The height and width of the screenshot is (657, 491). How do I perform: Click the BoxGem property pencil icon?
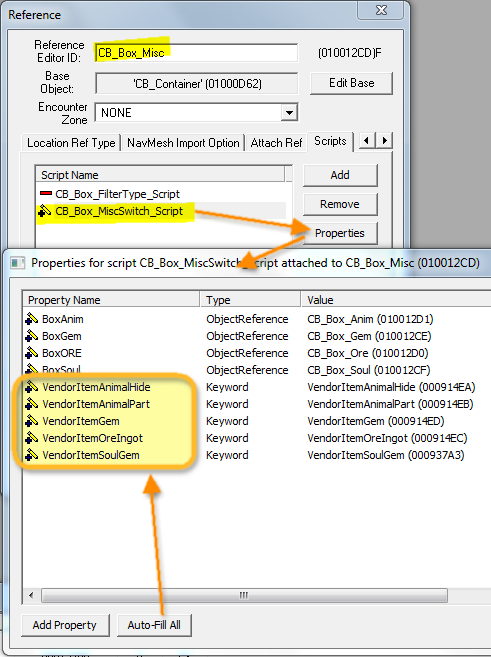pos(31,336)
